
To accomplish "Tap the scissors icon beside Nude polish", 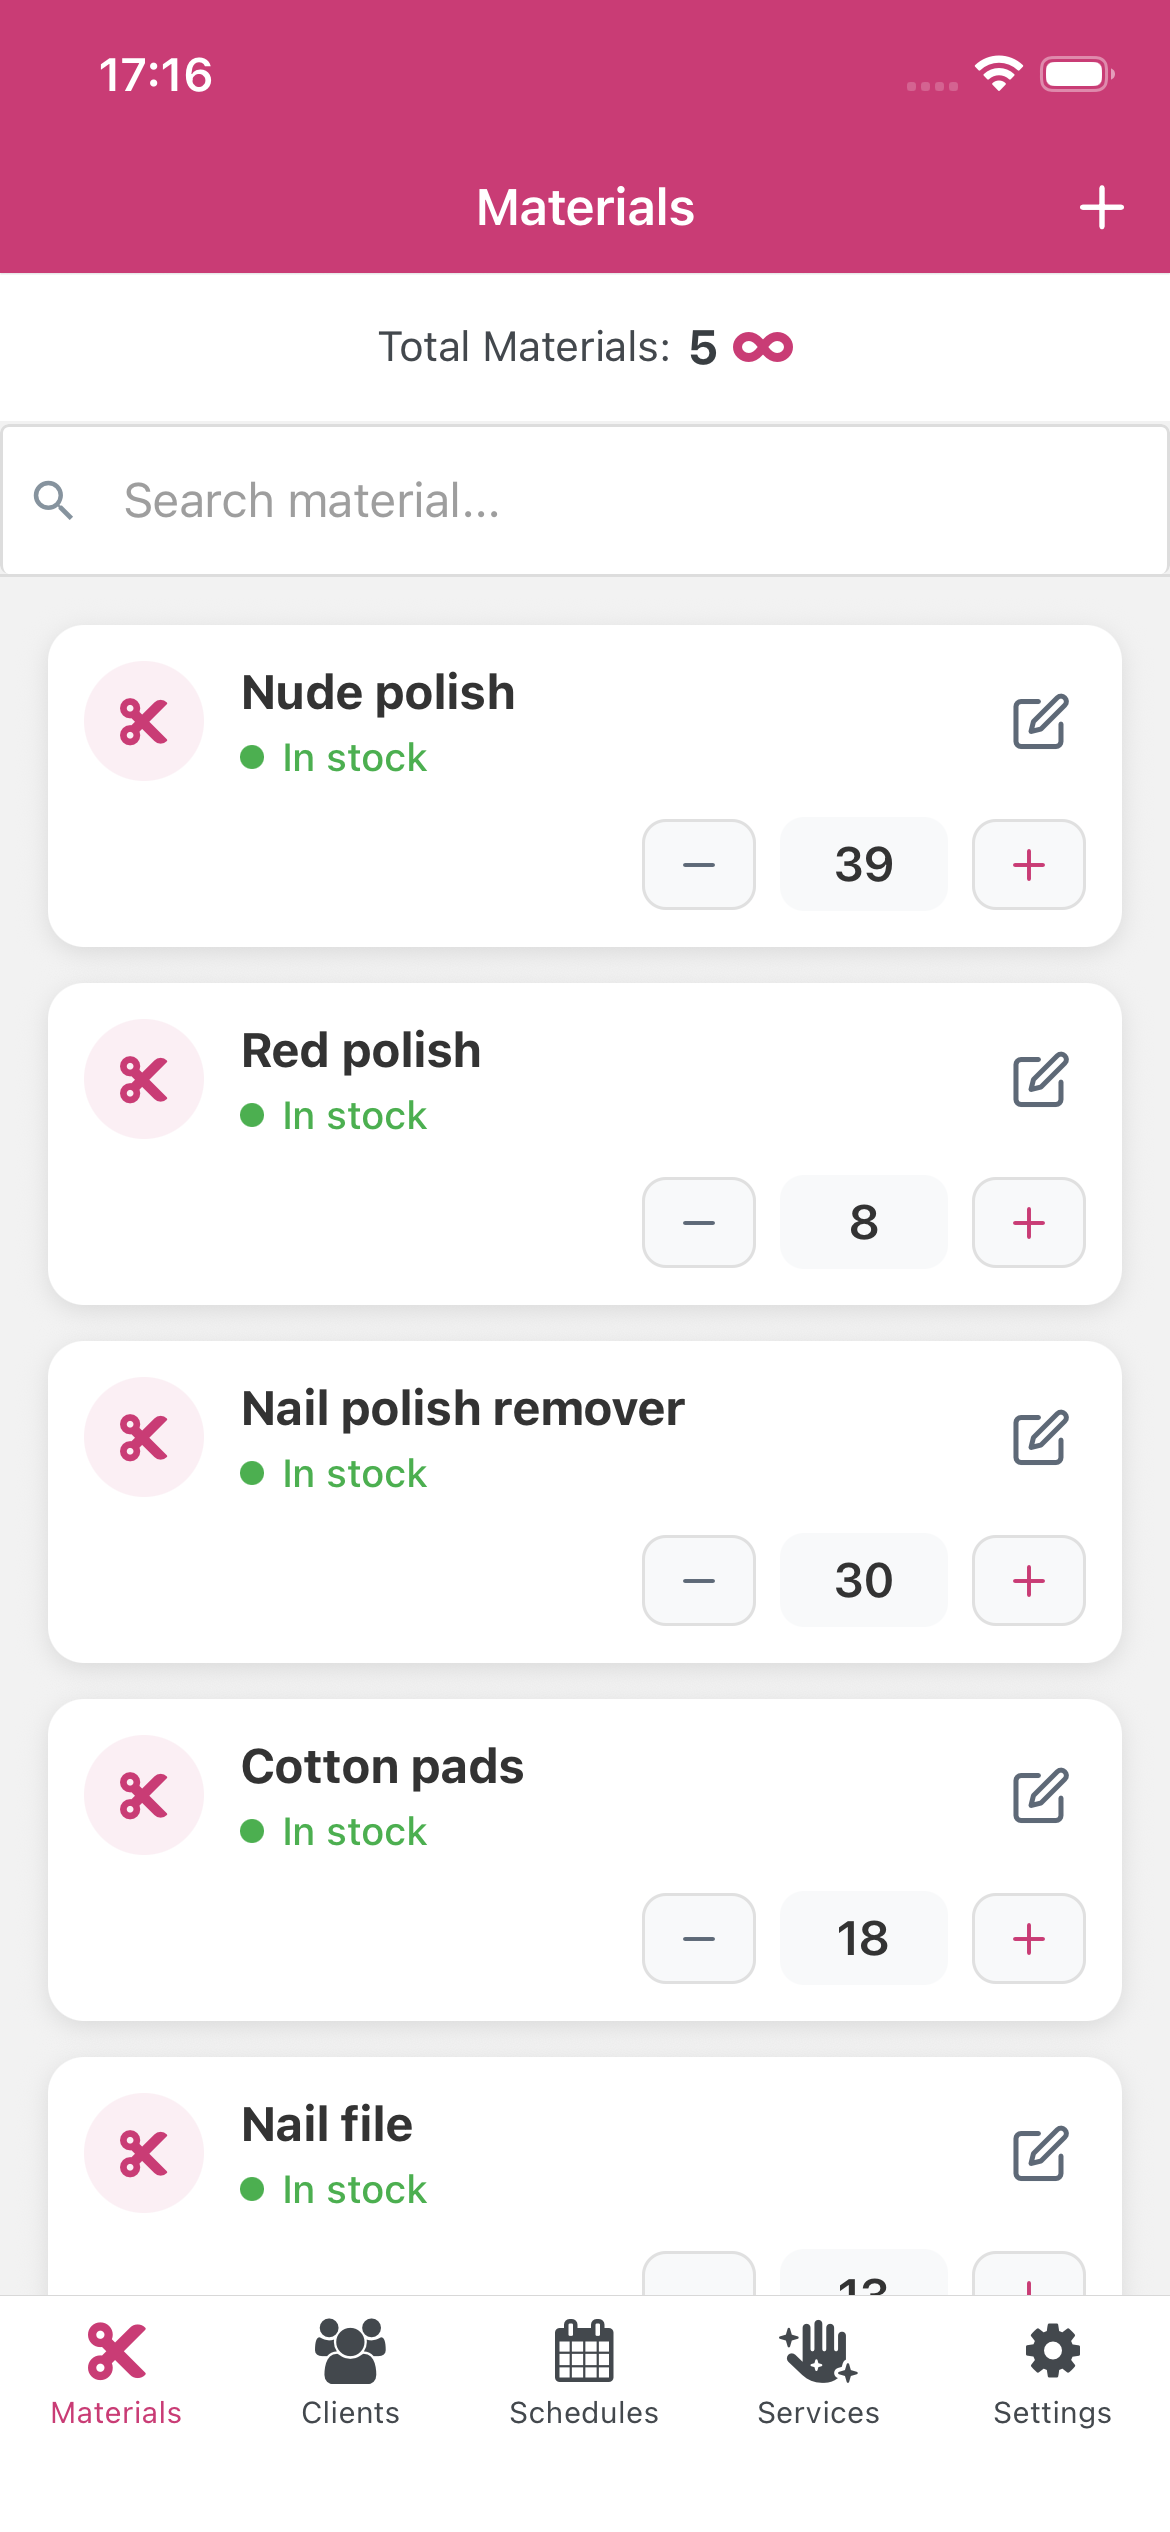I will coord(144,721).
